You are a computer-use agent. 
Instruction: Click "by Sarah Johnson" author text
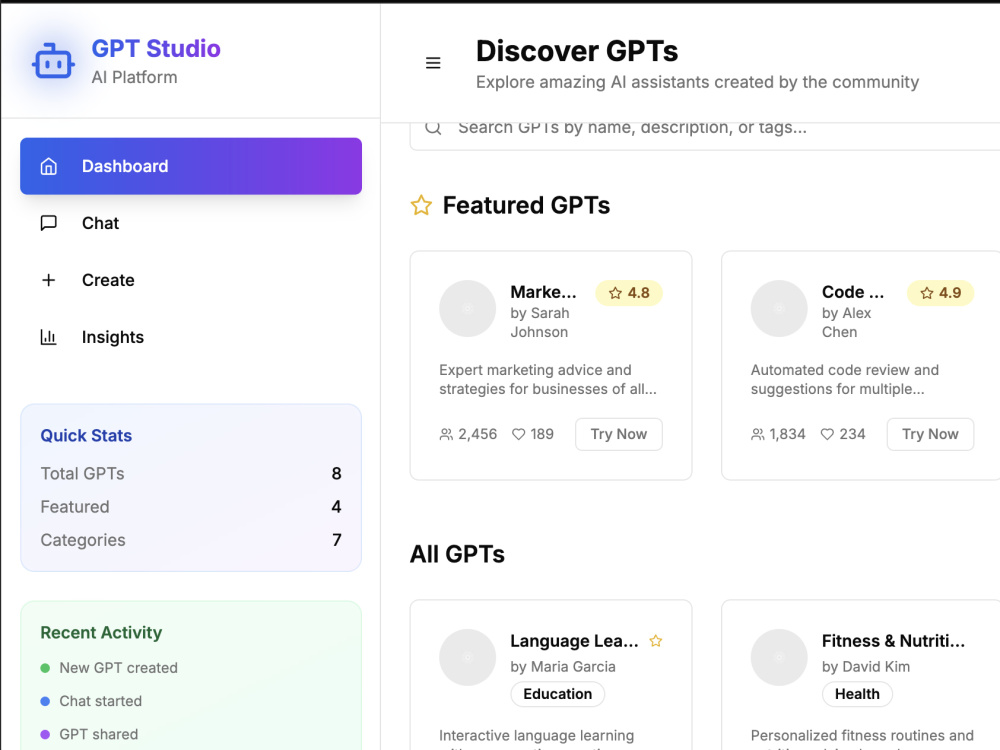coord(540,323)
